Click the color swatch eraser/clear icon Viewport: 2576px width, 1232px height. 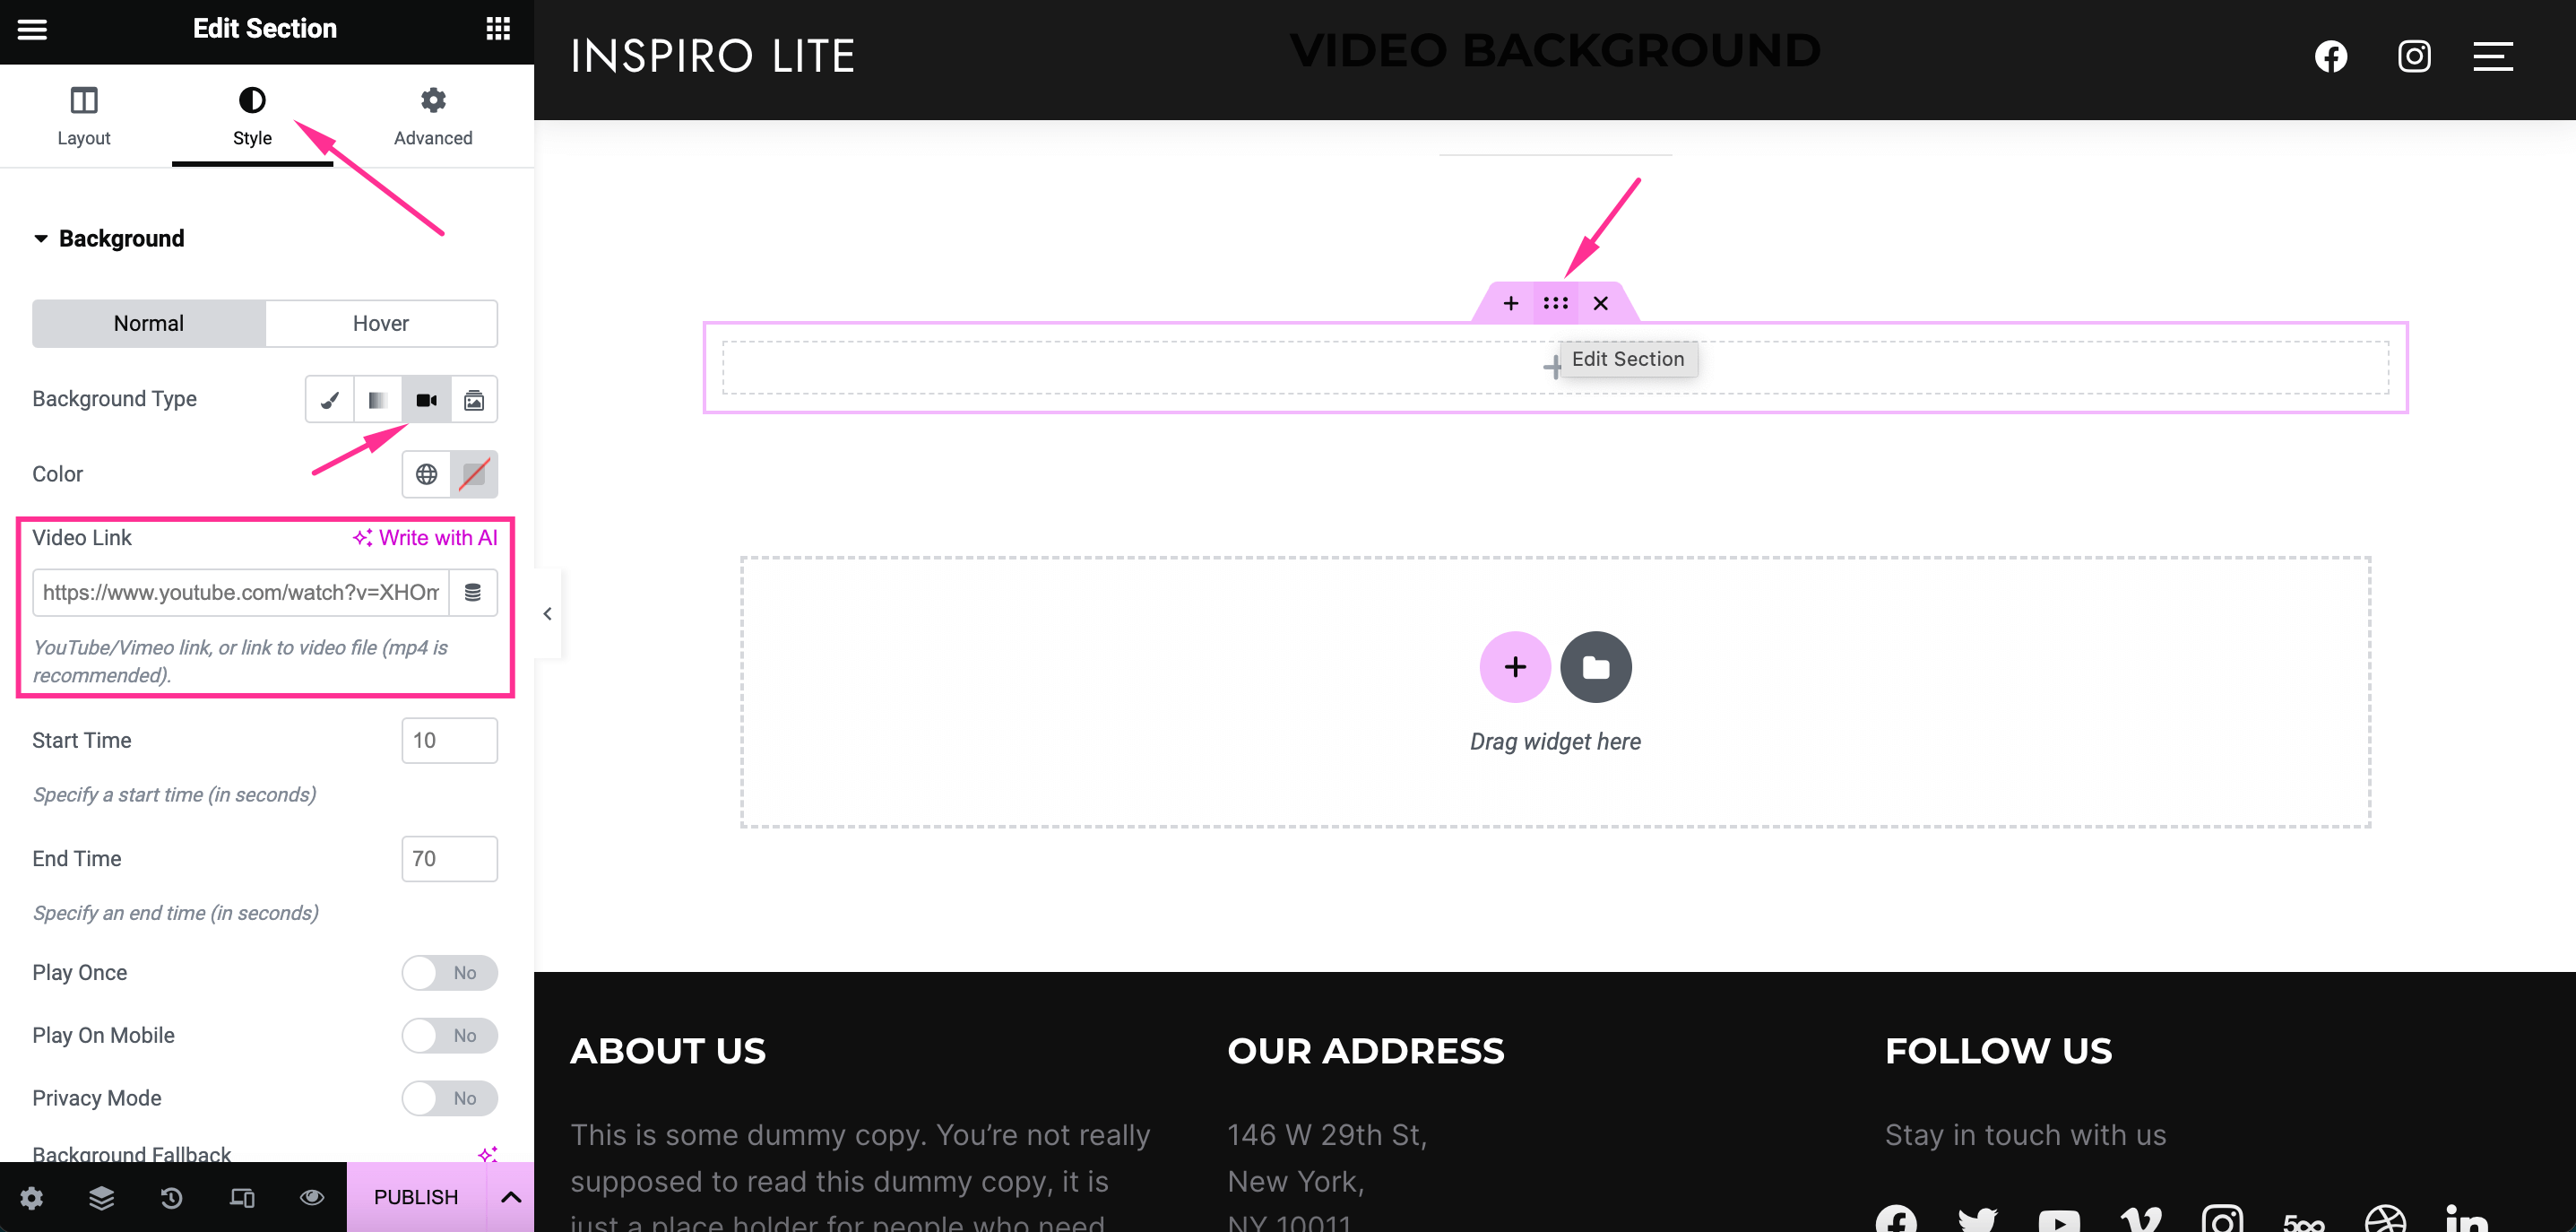click(475, 474)
